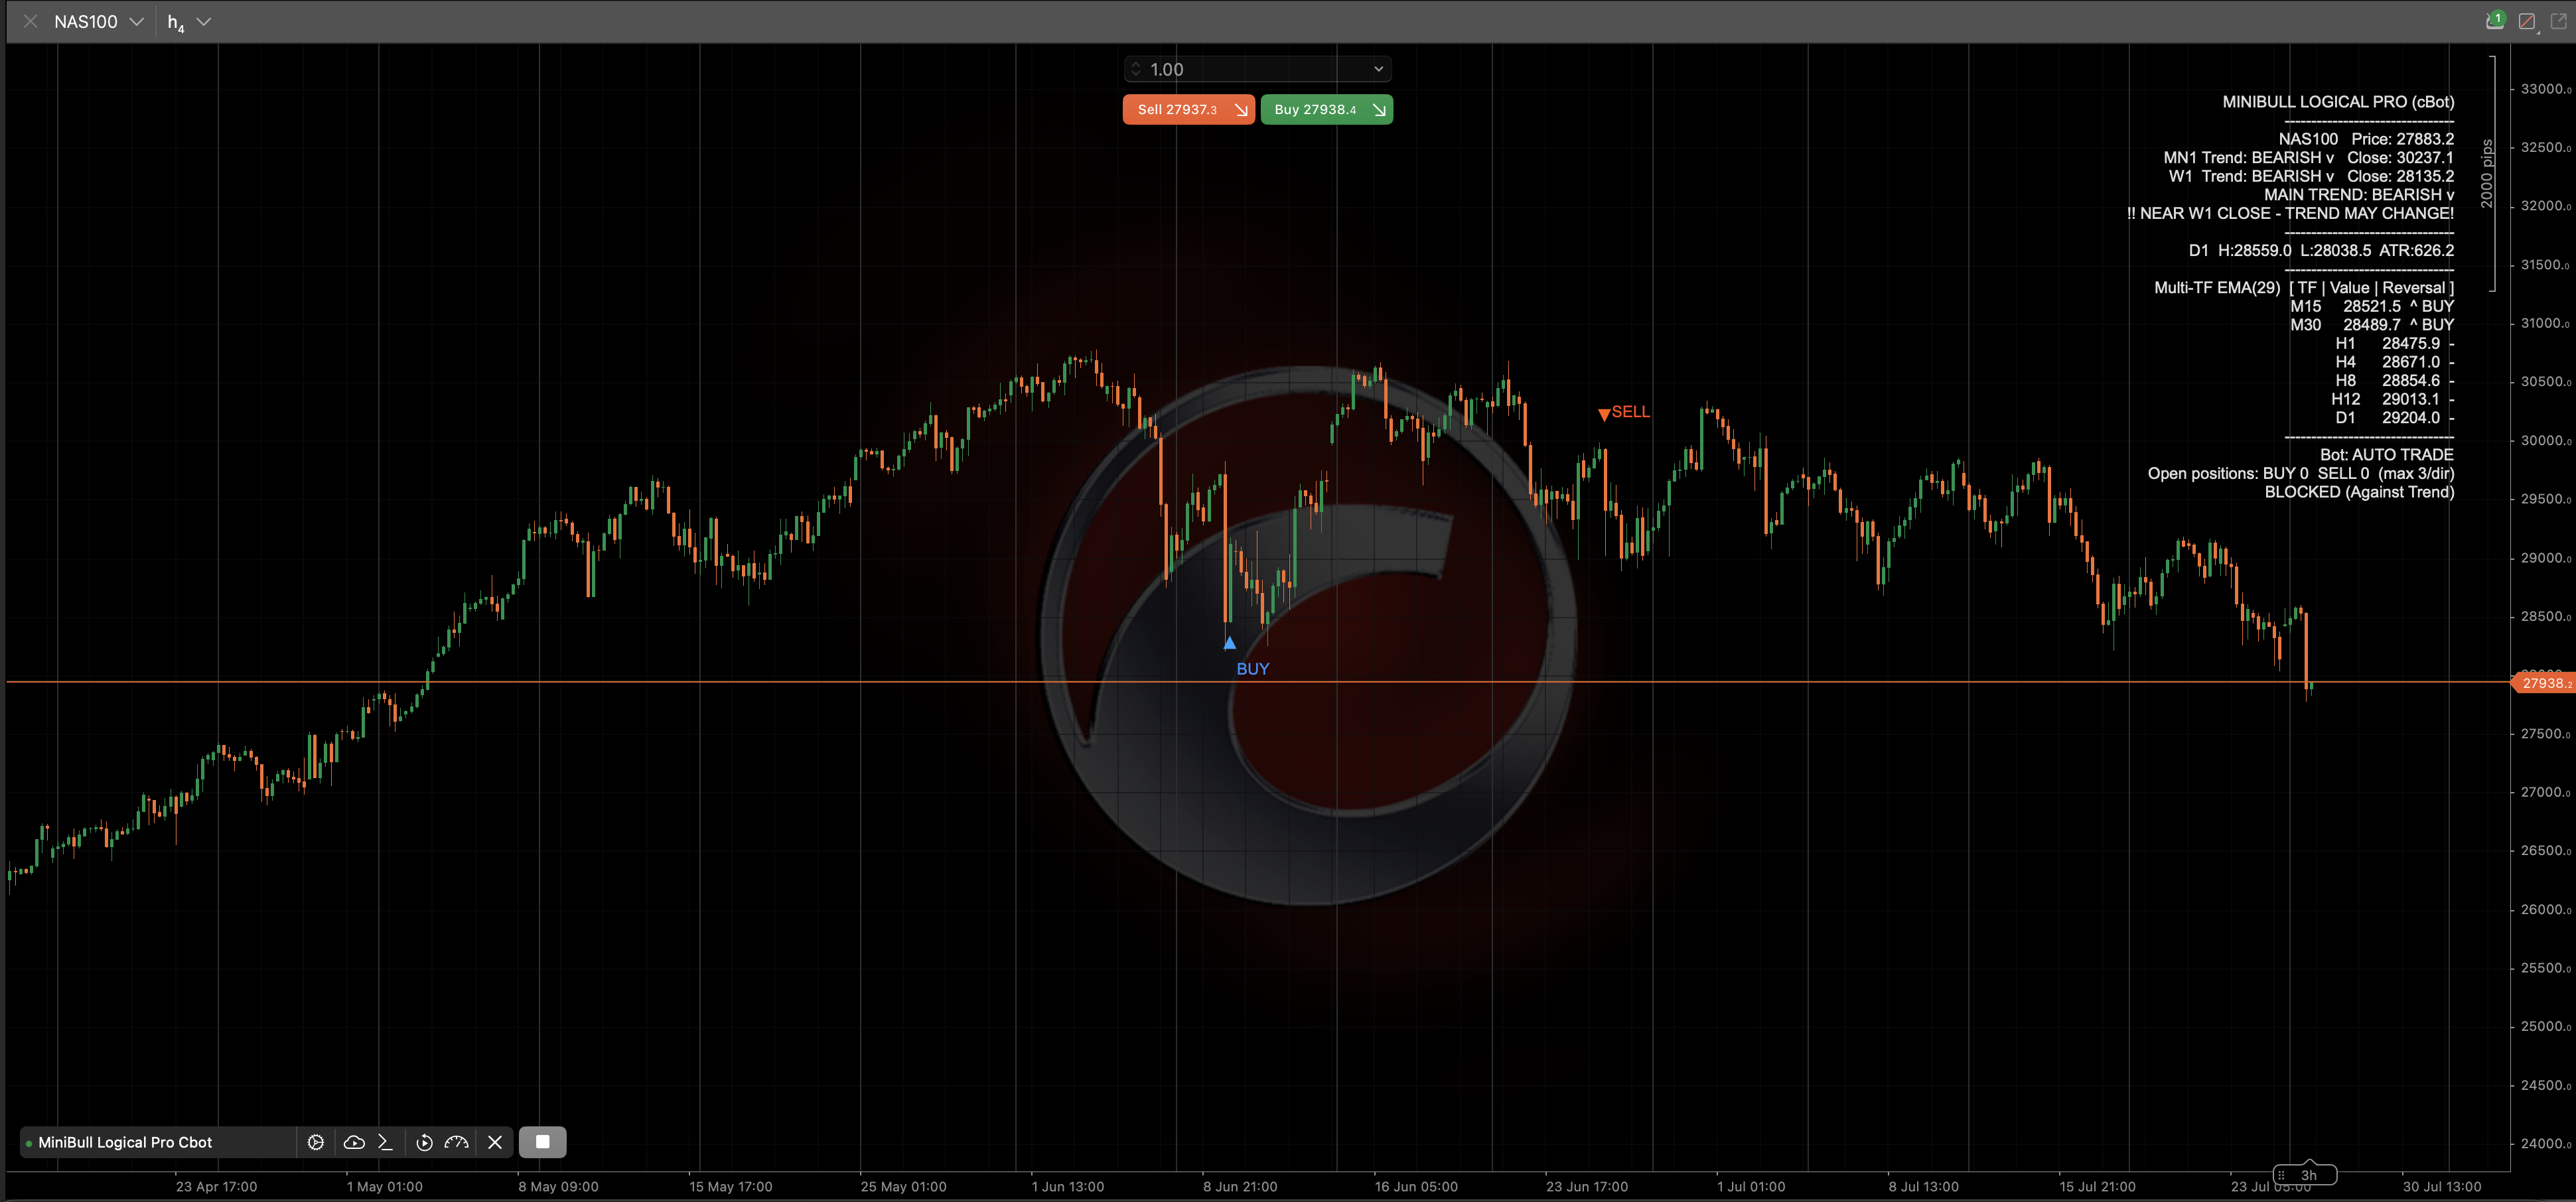Click the 8 Jun 21:00 time axis label
2576x1202 pixels.
pyautogui.click(x=1240, y=1187)
